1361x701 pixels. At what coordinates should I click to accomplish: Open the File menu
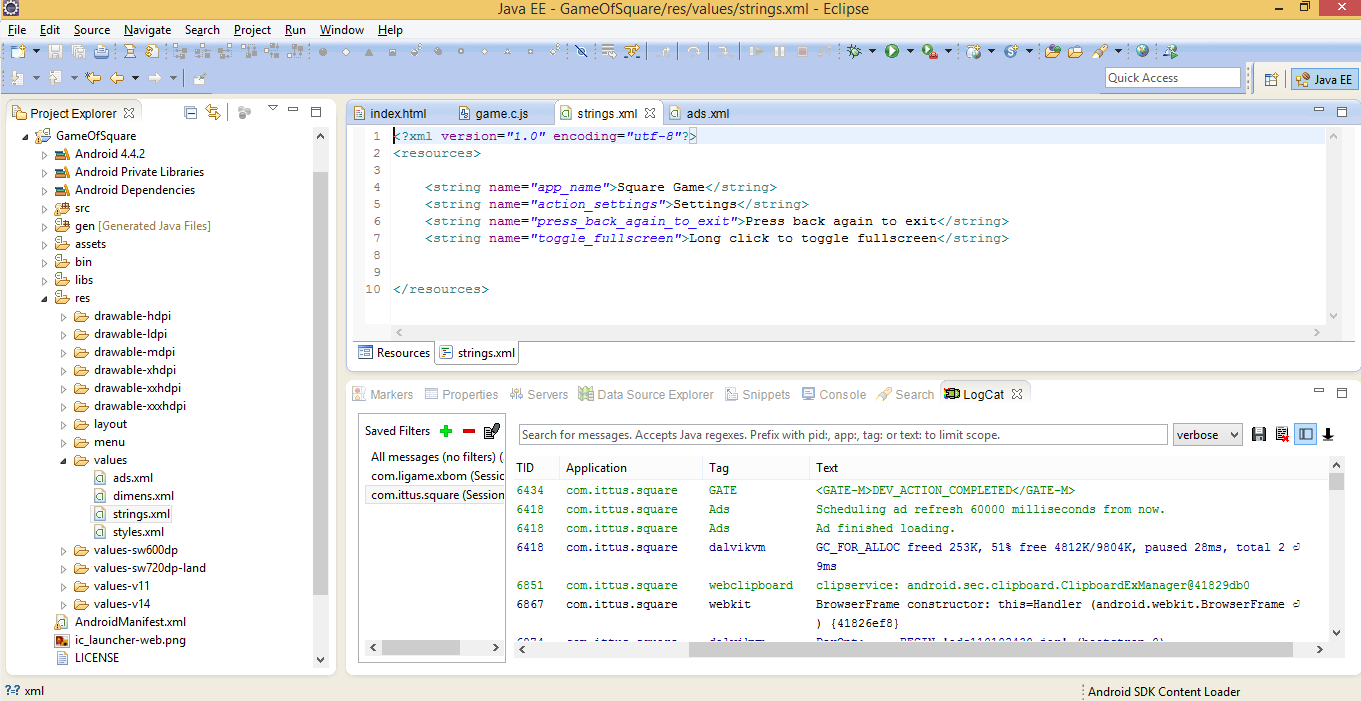(17, 30)
